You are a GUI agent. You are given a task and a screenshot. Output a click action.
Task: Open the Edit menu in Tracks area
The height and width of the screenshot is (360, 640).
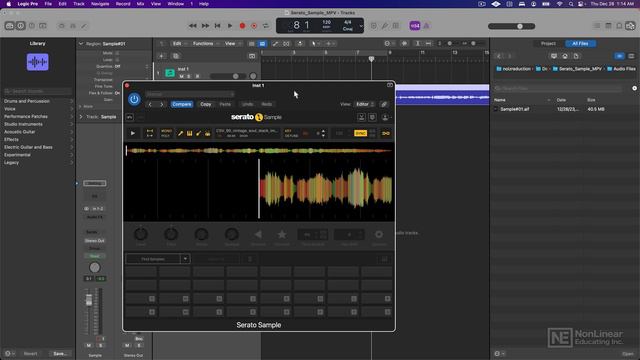click(179, 43)
